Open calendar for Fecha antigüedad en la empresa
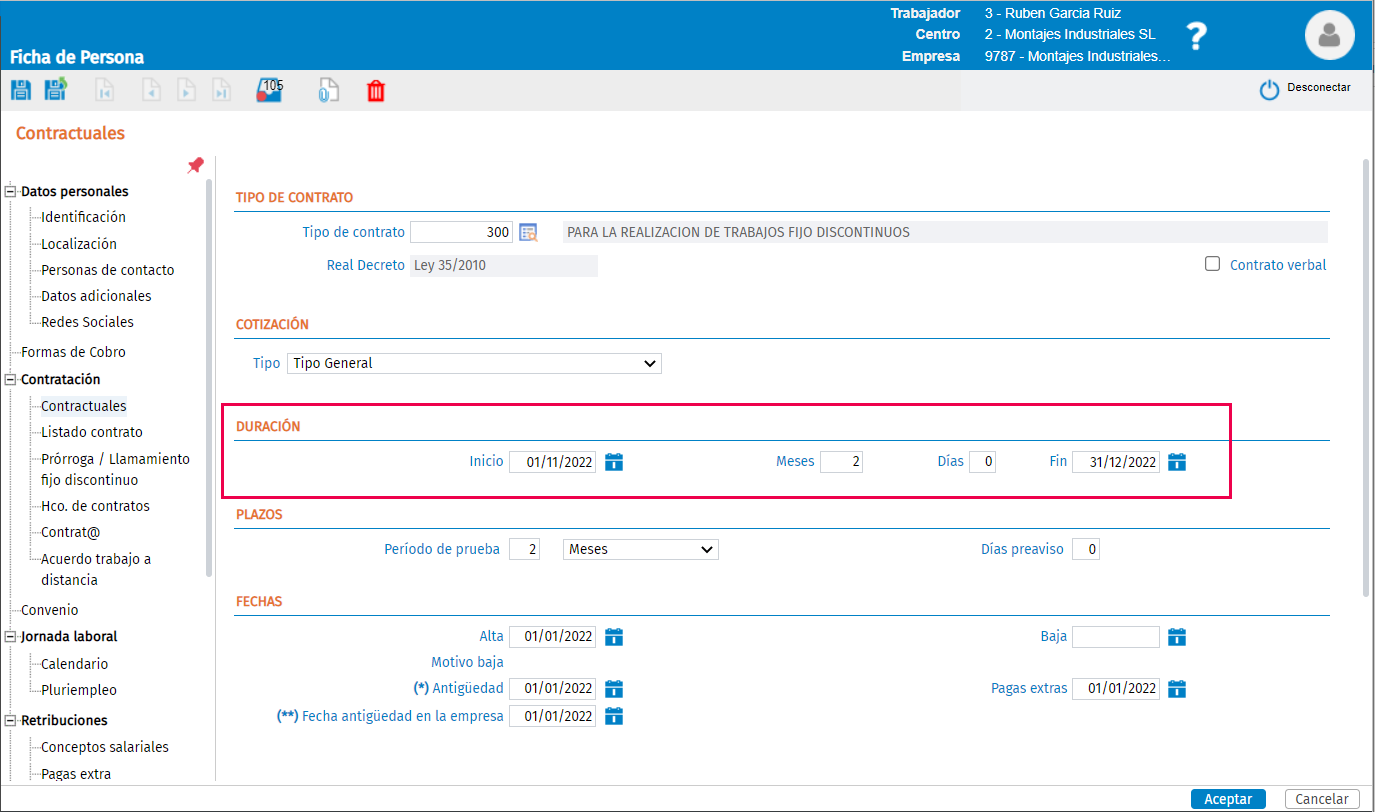Image resolution: width=1375 pixels, height=812 pixels. (x=614, y=716)
